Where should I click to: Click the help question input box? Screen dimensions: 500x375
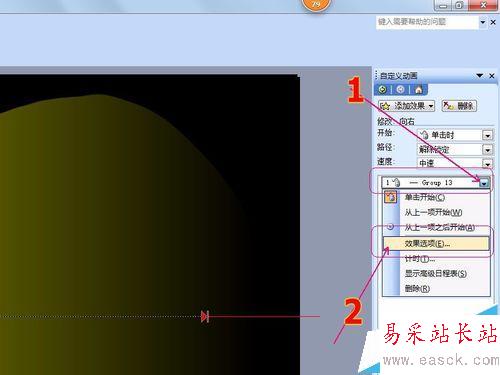[427, 22]
